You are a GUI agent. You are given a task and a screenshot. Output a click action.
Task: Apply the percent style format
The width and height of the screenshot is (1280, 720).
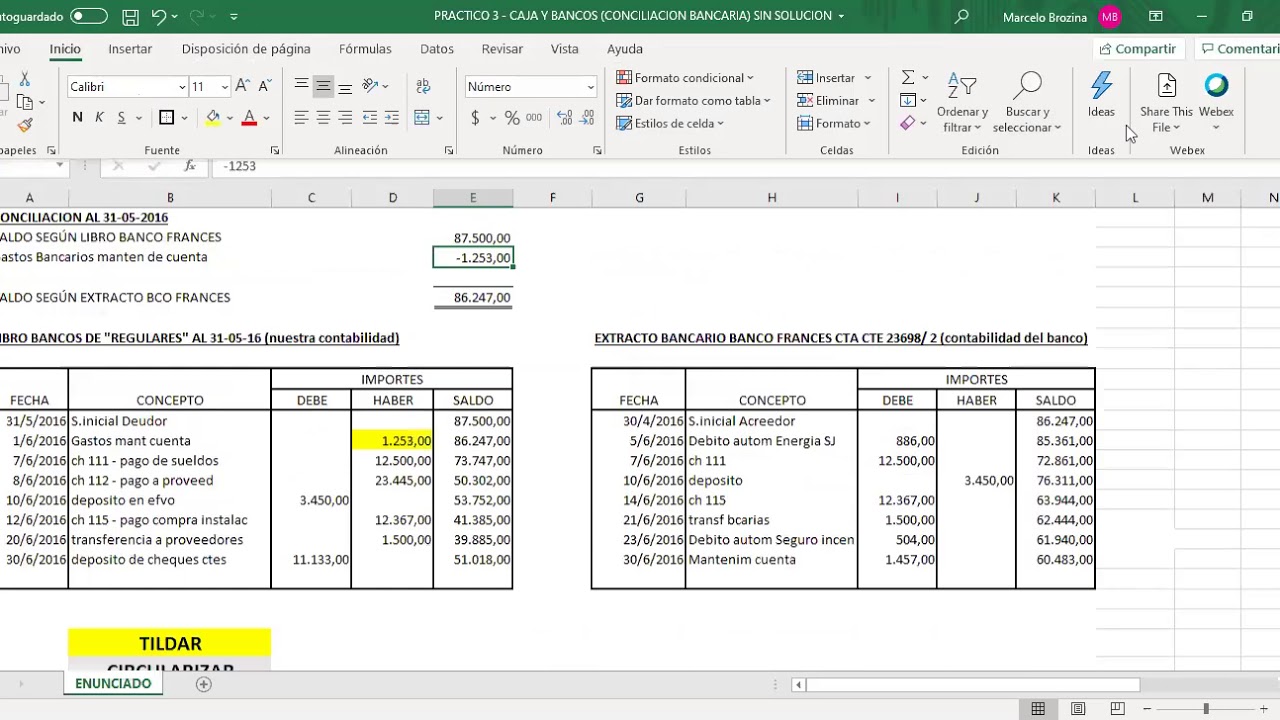(512, 118)
